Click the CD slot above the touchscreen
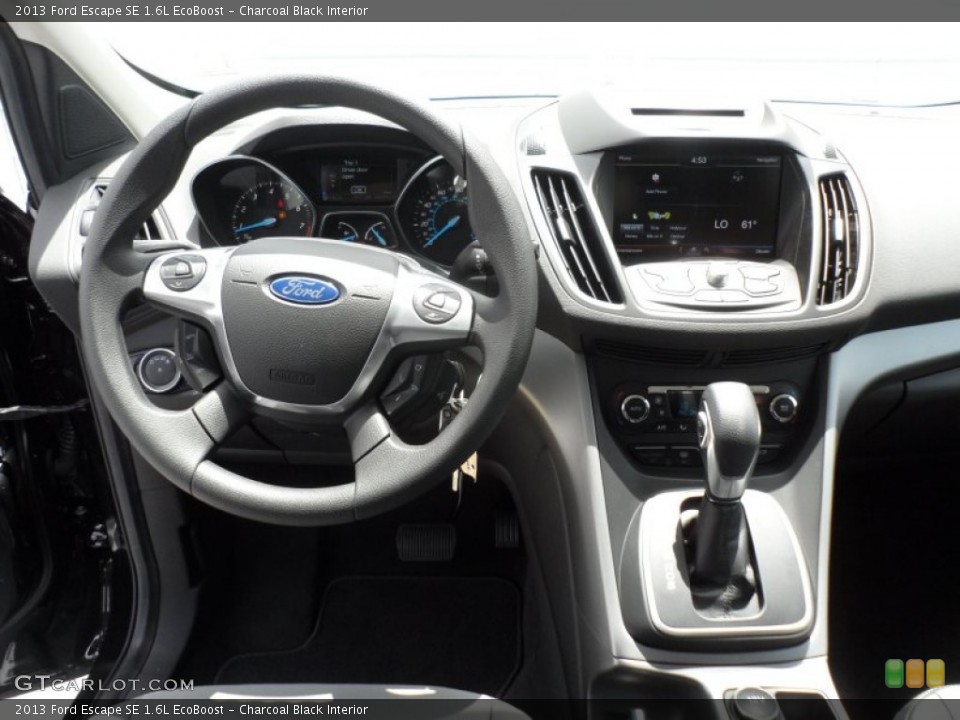The height and width of the screenshot is (720, 960). pos(687,112)
